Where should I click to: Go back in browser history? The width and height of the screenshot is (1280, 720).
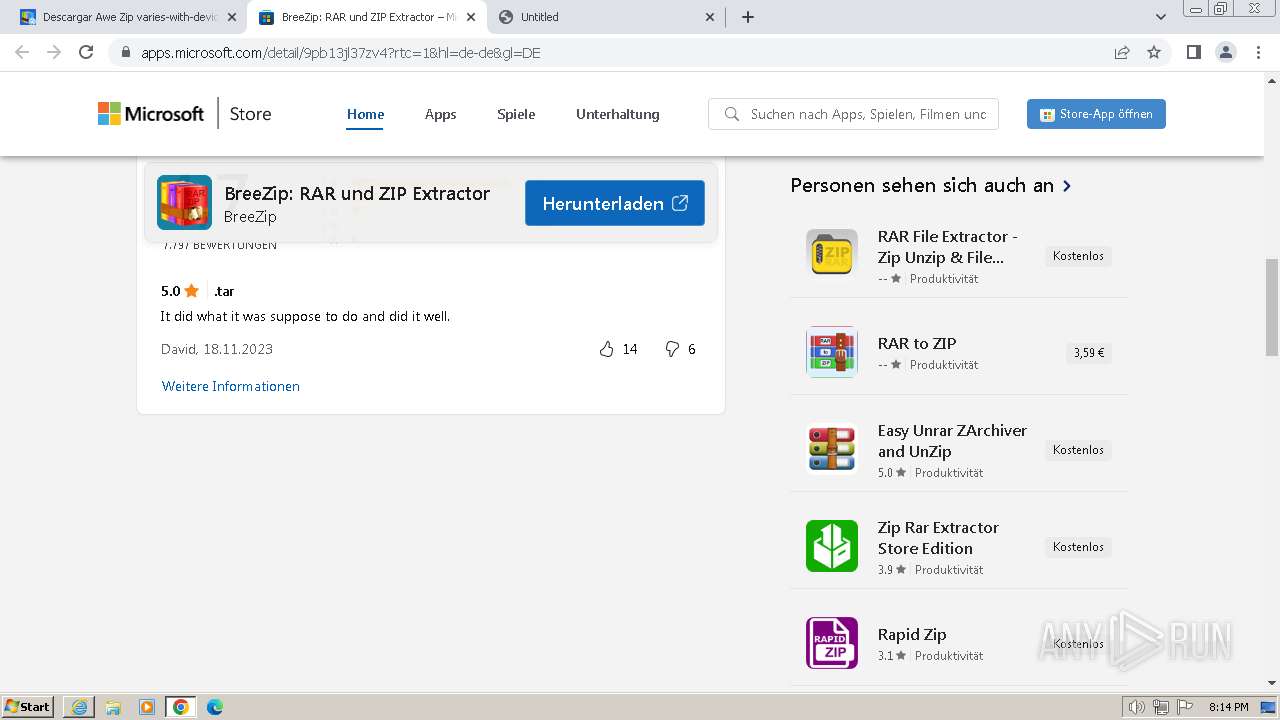[22, 52]
